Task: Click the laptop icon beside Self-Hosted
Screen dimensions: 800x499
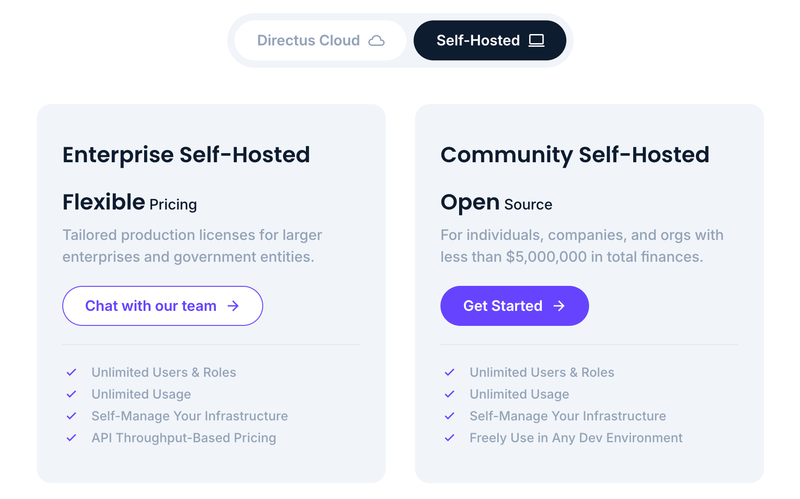Action: click(536, 40)
